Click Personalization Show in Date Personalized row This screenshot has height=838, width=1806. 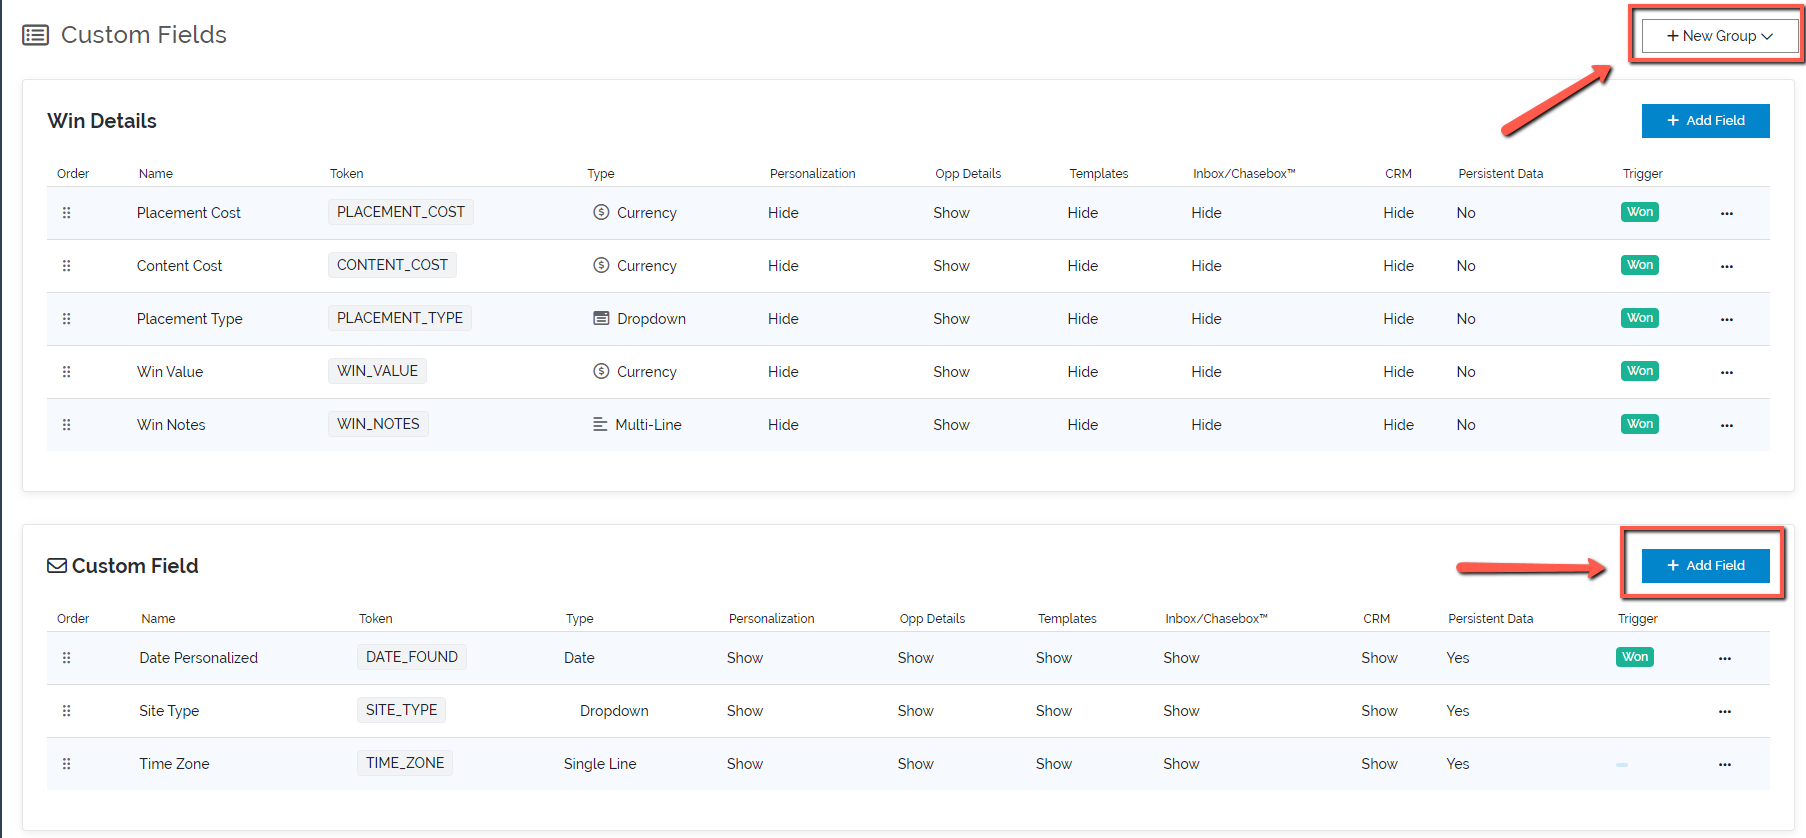[x=745, y=658]
